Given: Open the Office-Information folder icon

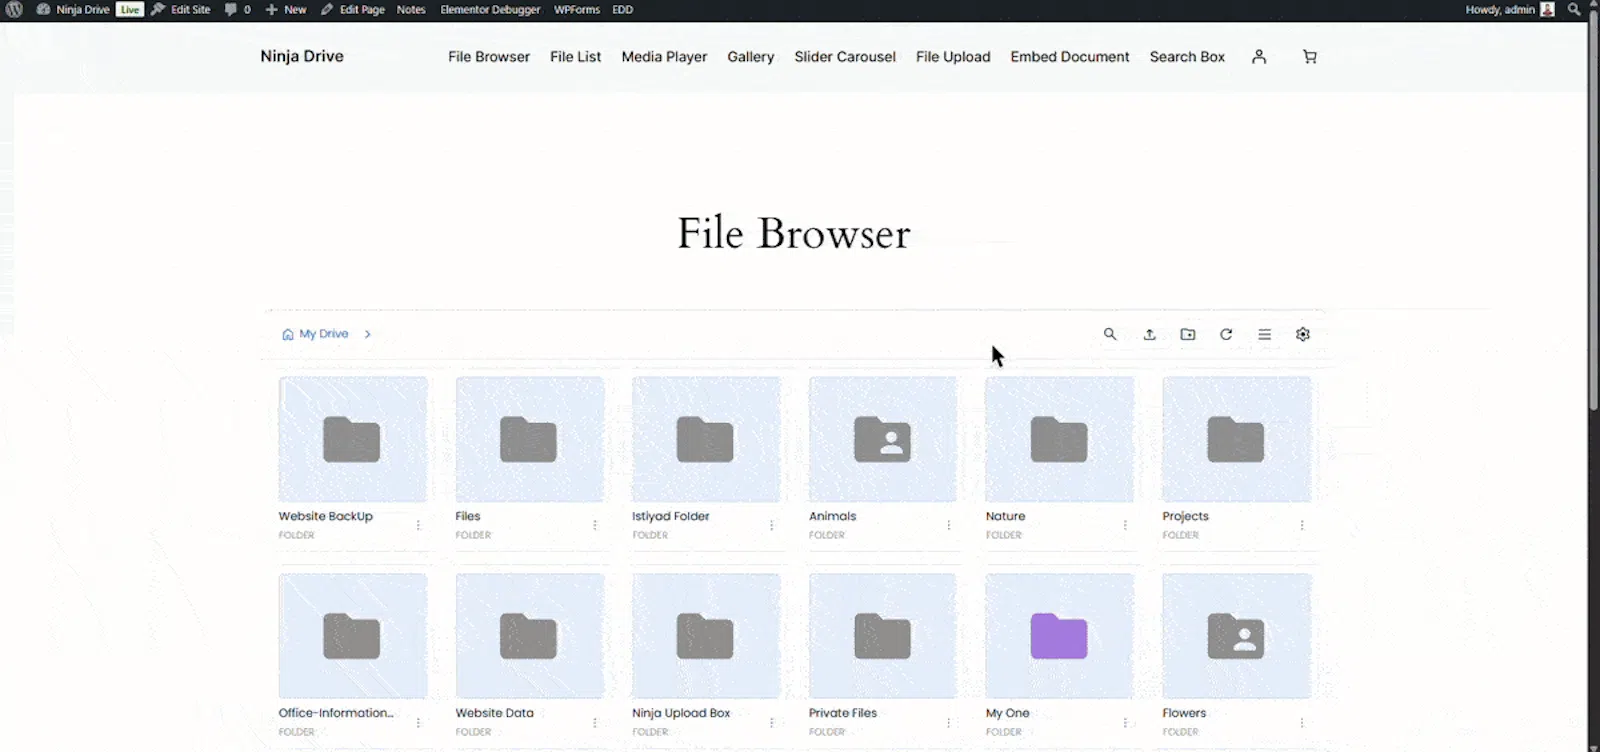Looking at the screenshot, I should point(352,636).
